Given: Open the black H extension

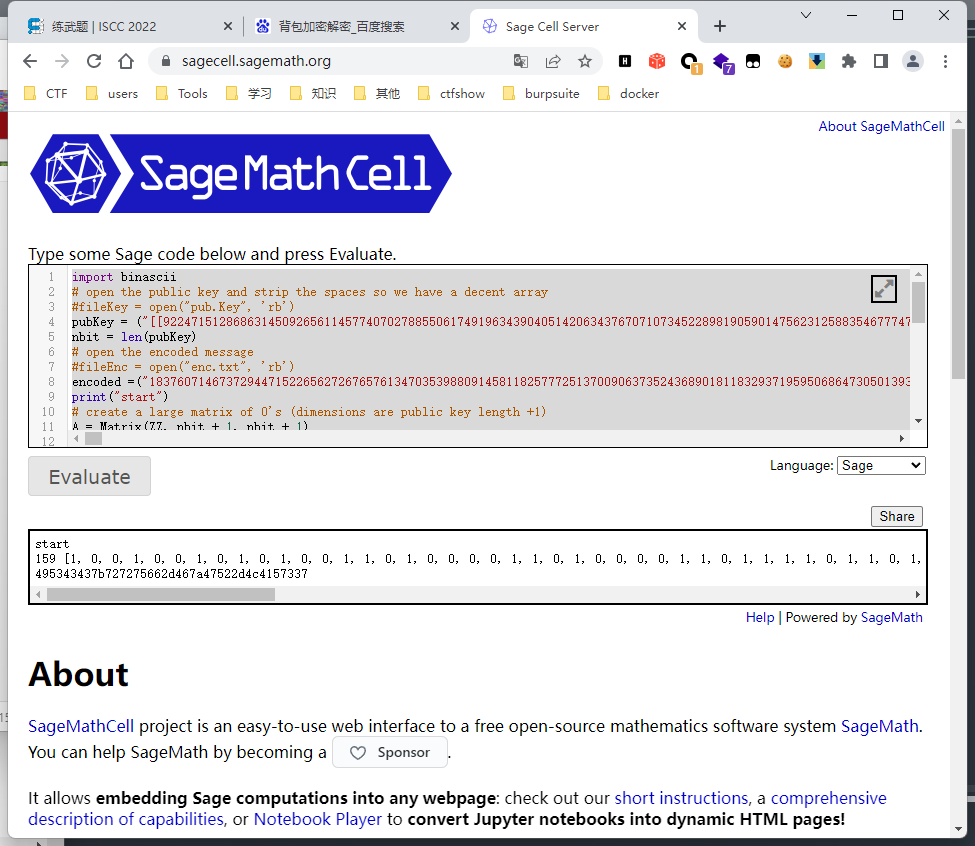Looking at the screenshot, I should coord(625,61).
